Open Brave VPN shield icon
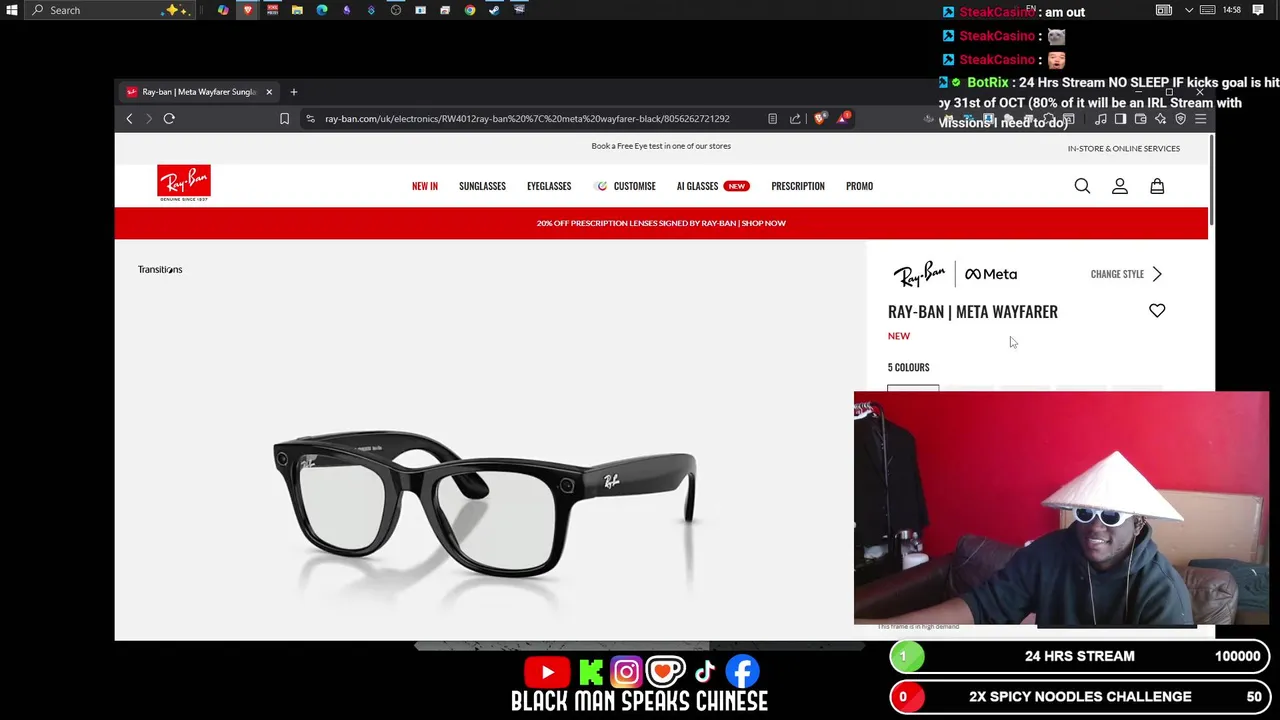The height and width of the screenshot is (720, 1280). click(1180, 119)
